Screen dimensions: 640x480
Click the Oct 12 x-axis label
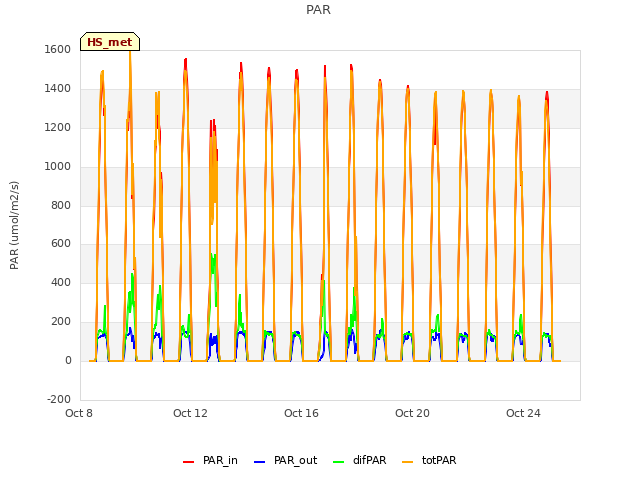coord(190,413)
